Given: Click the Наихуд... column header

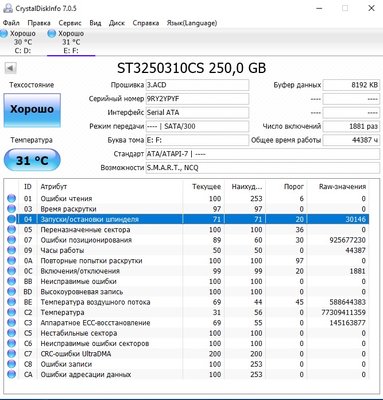Looking at the screenshot, I should pyautogui.click(x=247, y=187).
